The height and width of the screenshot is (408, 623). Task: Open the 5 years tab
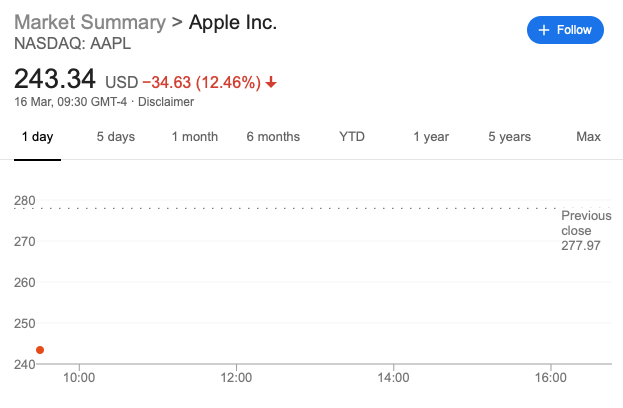pos(509,137)
